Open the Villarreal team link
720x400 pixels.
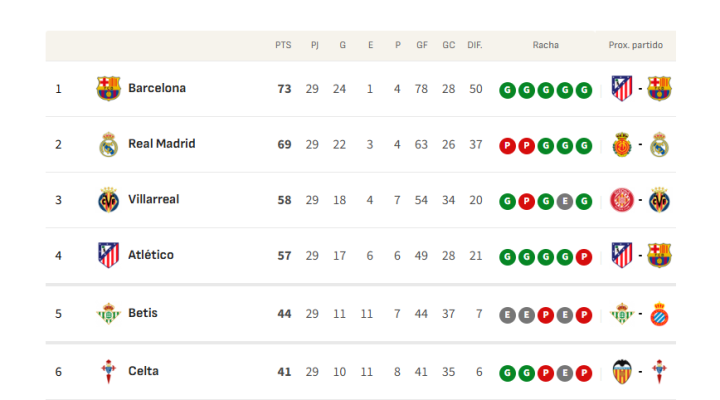click(x=153, y=199)
